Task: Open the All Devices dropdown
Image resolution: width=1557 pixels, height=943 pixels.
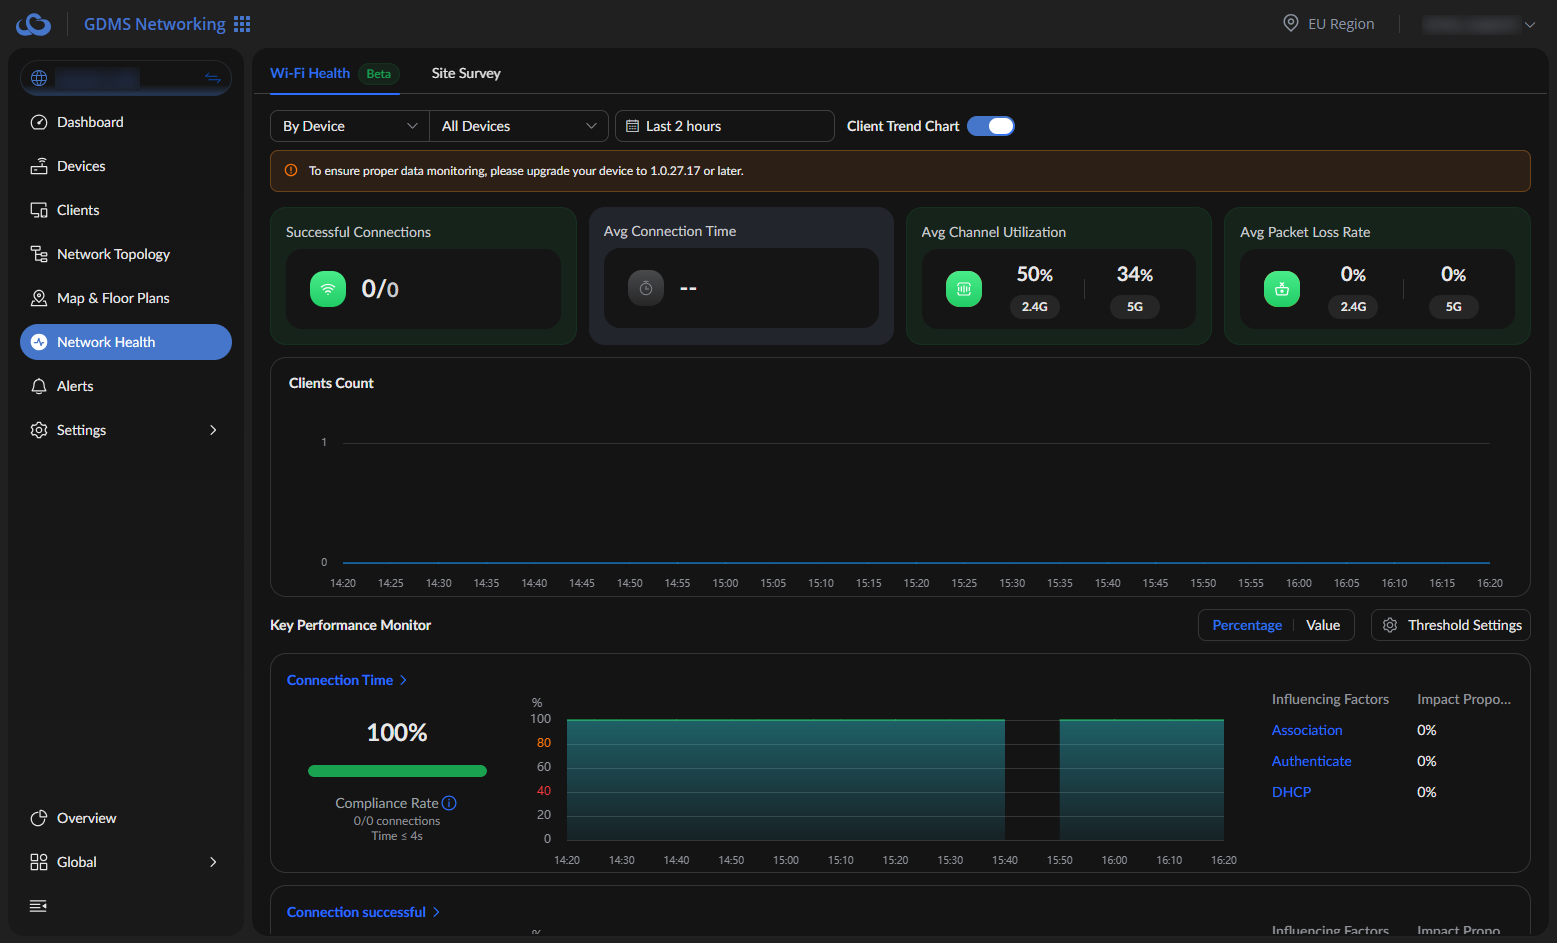Action: 519,126
